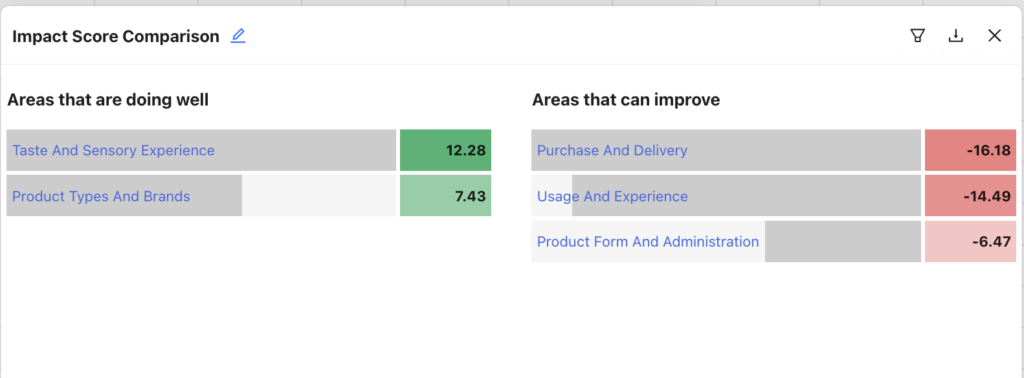The image size is (1024, 378).
Task: Select the Usage And Experience link
Action: coord(612,196)
